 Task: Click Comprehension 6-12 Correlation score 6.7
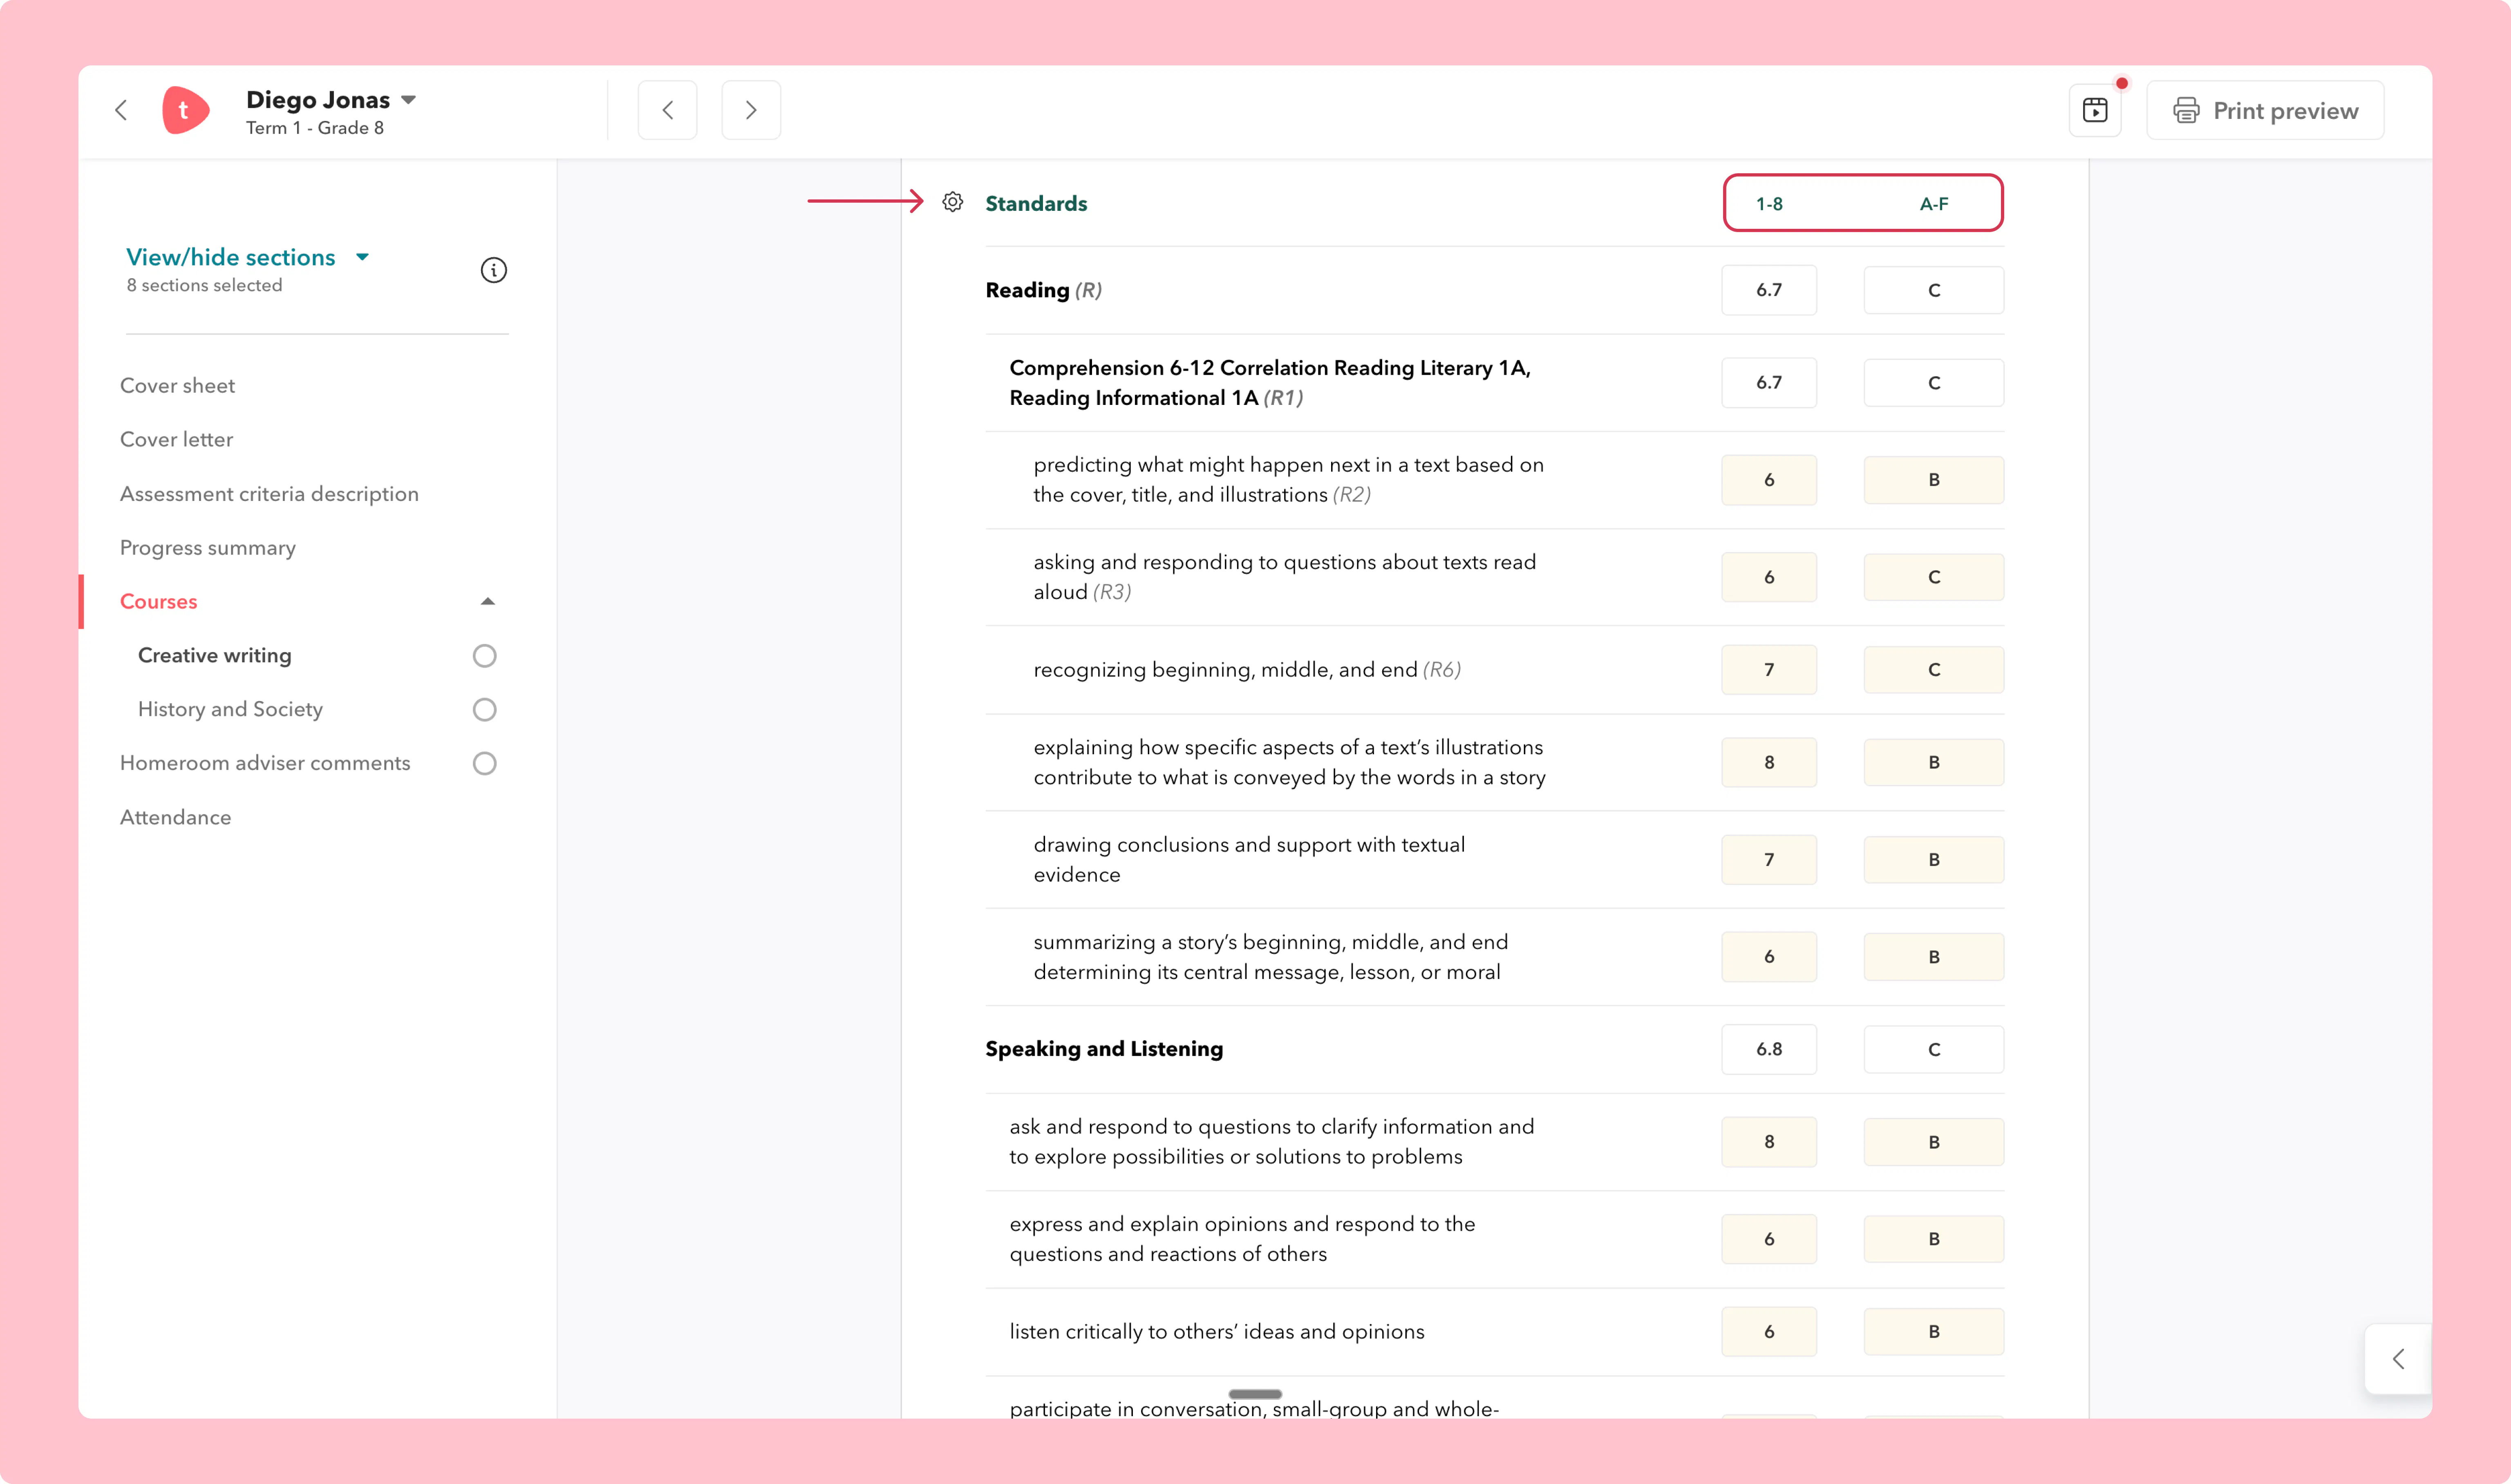(1768, 383)
